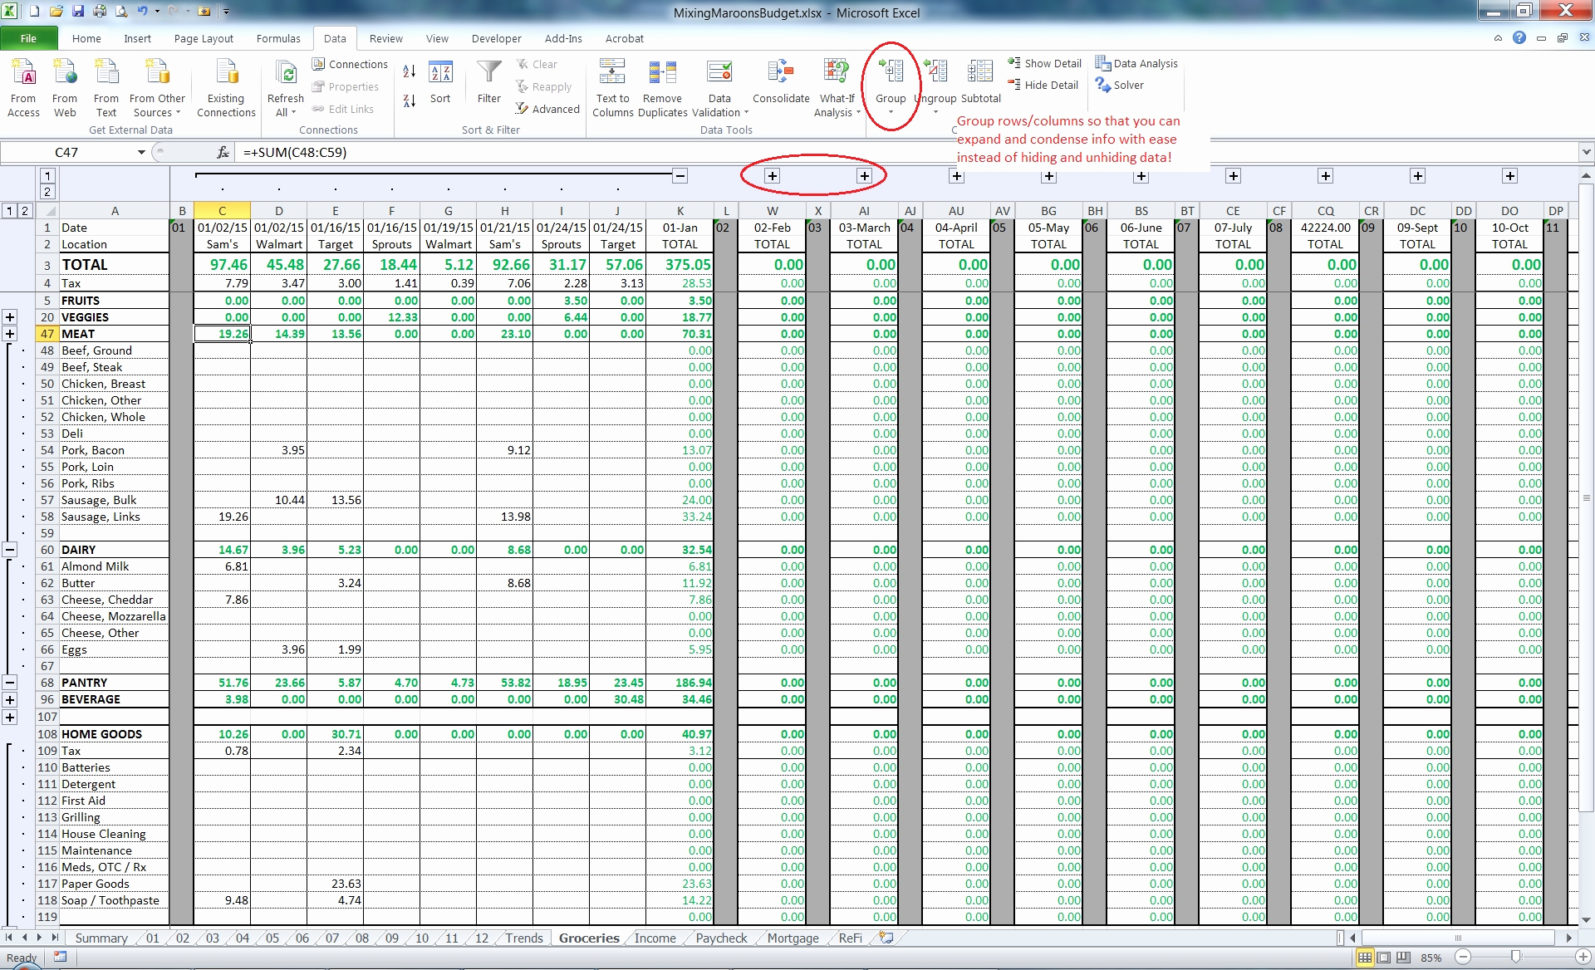This screenshot has width=1595, height=970.
Task: Import data From Web
Action: (65, 88)
